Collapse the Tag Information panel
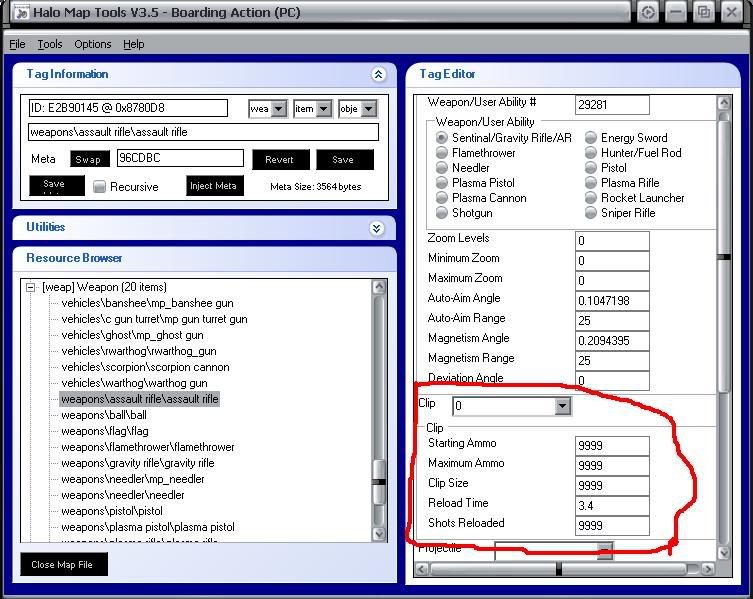The height and width of the screenshot is (599, 753). (378, 74)
